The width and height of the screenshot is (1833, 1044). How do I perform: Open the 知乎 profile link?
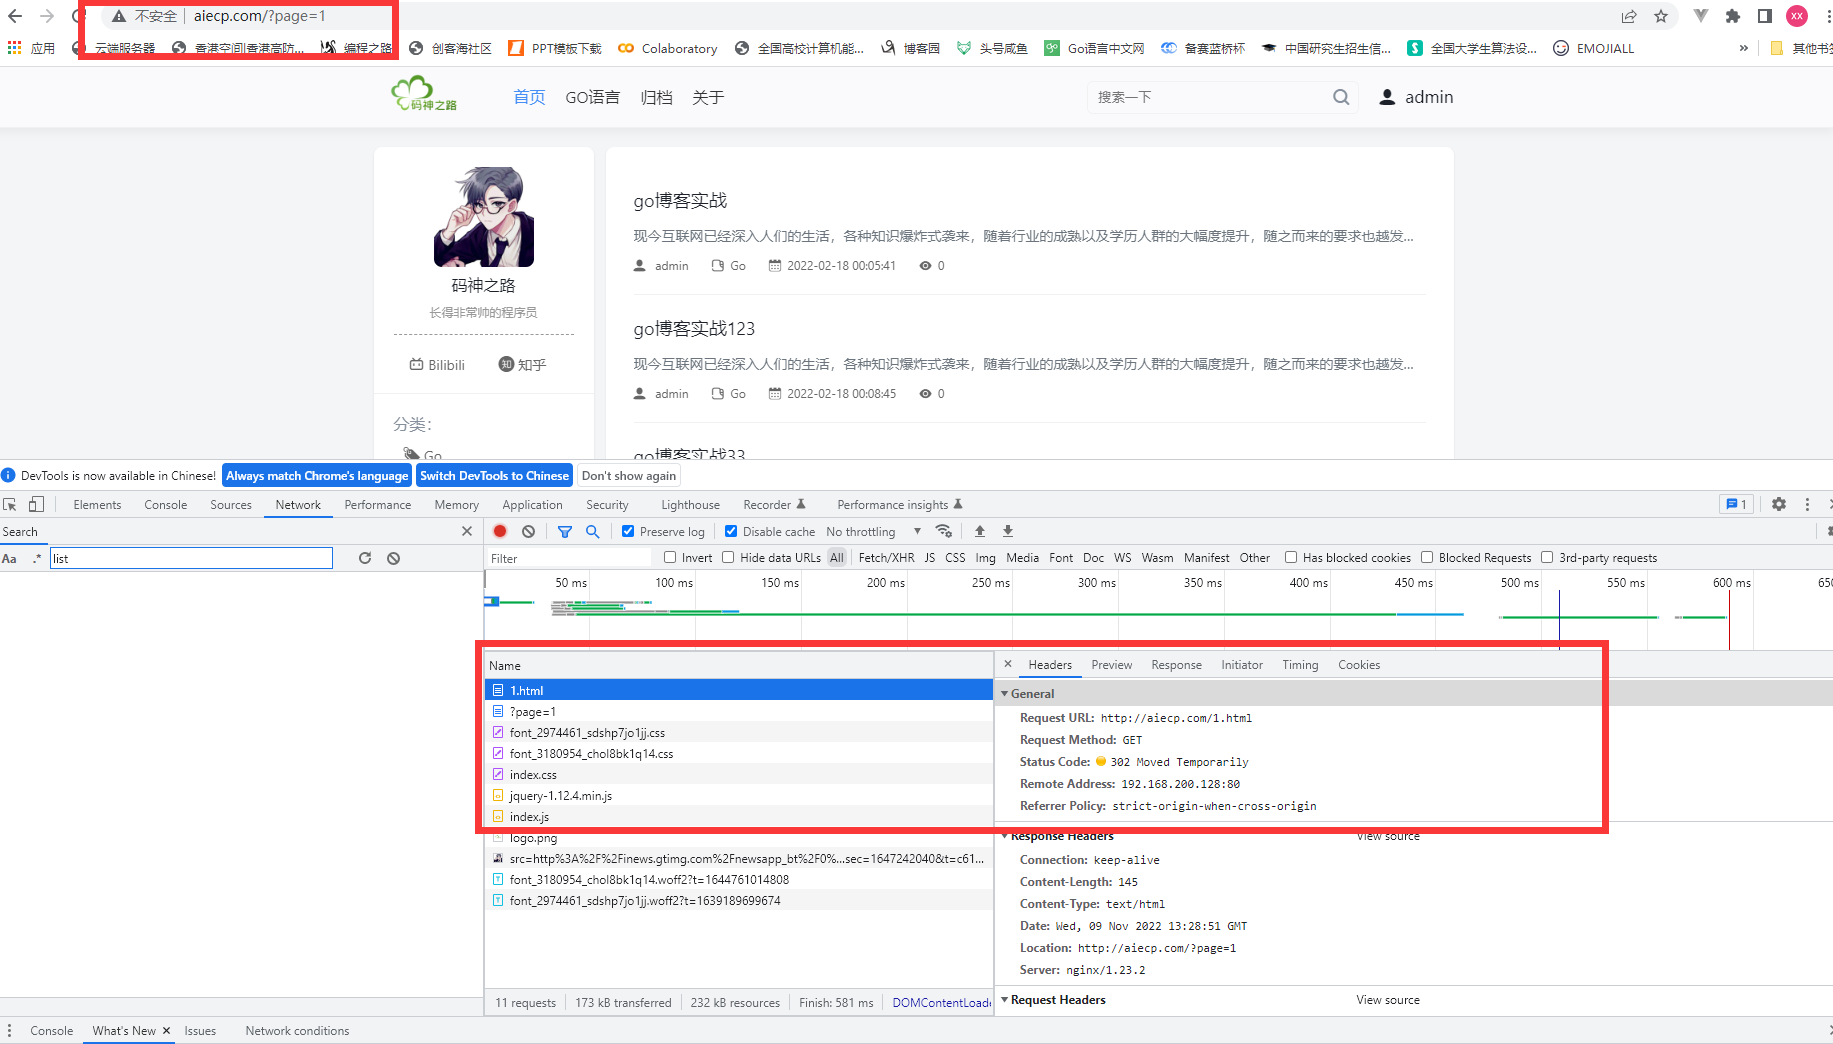(x=522, y=364)
